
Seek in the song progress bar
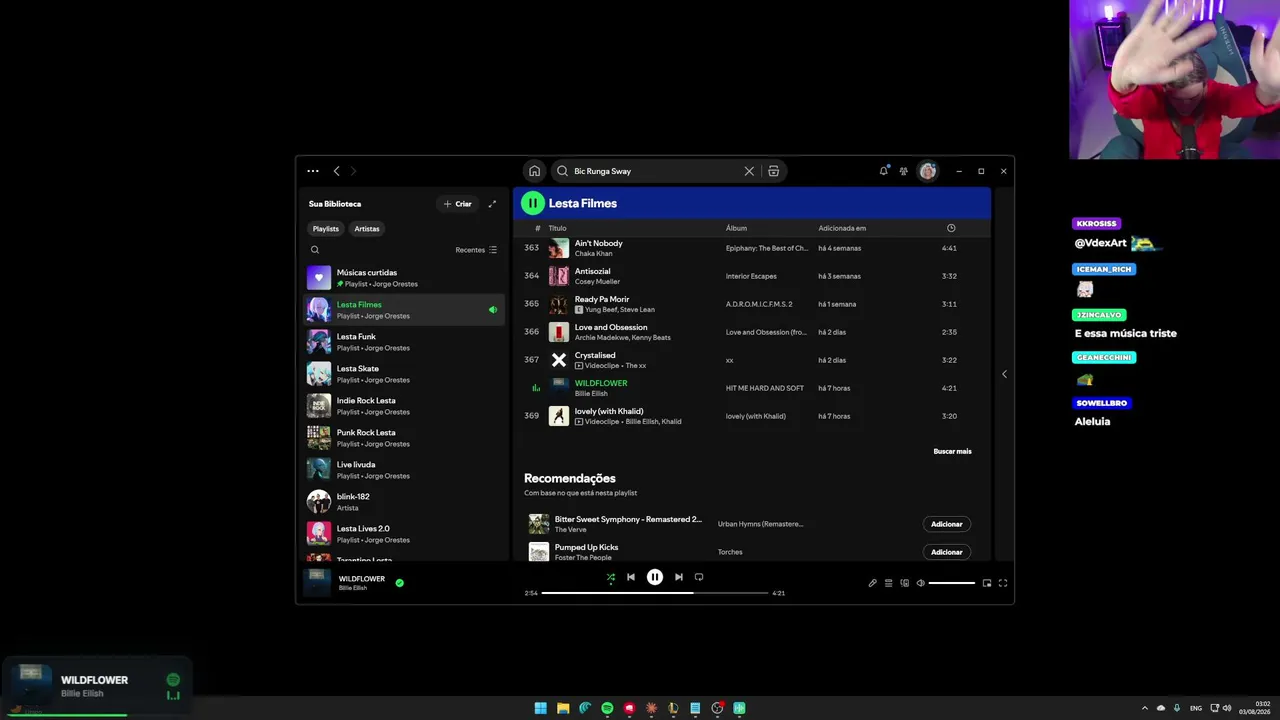[x=655, y=593]
